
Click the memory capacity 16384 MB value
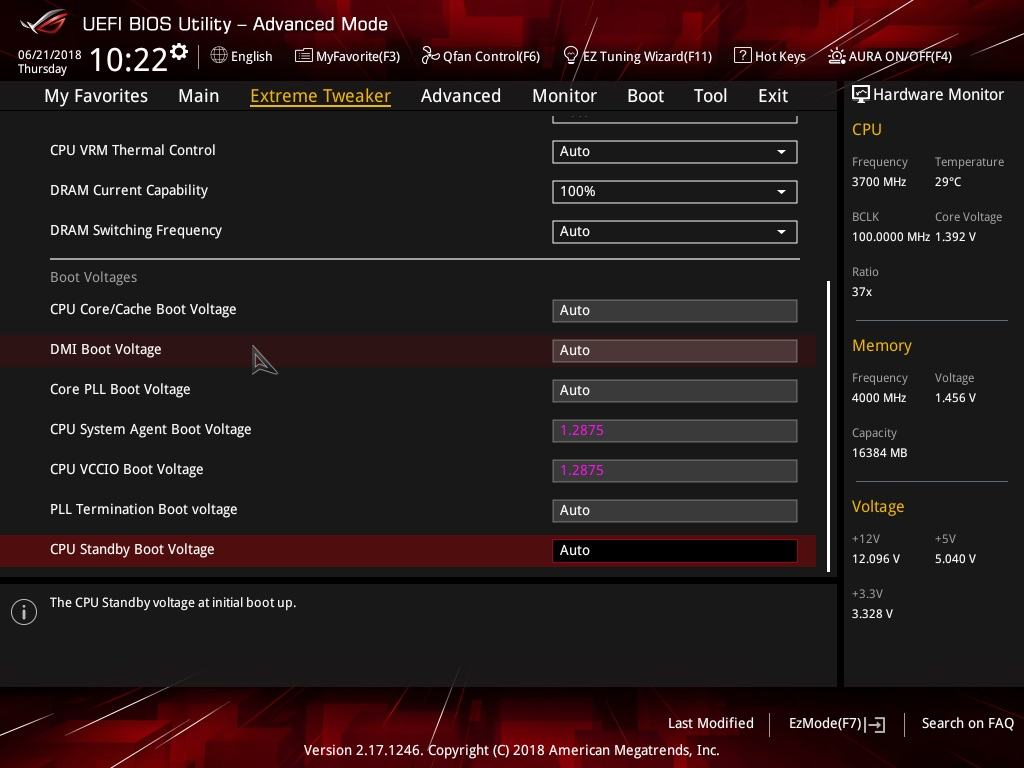click(880, 453)
